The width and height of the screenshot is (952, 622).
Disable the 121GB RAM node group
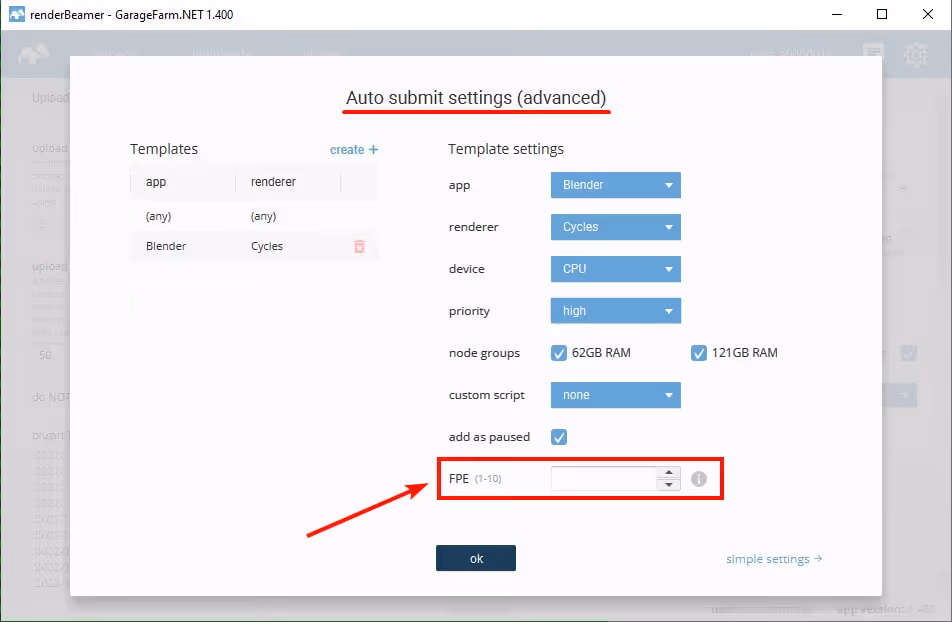pos(698,352)
